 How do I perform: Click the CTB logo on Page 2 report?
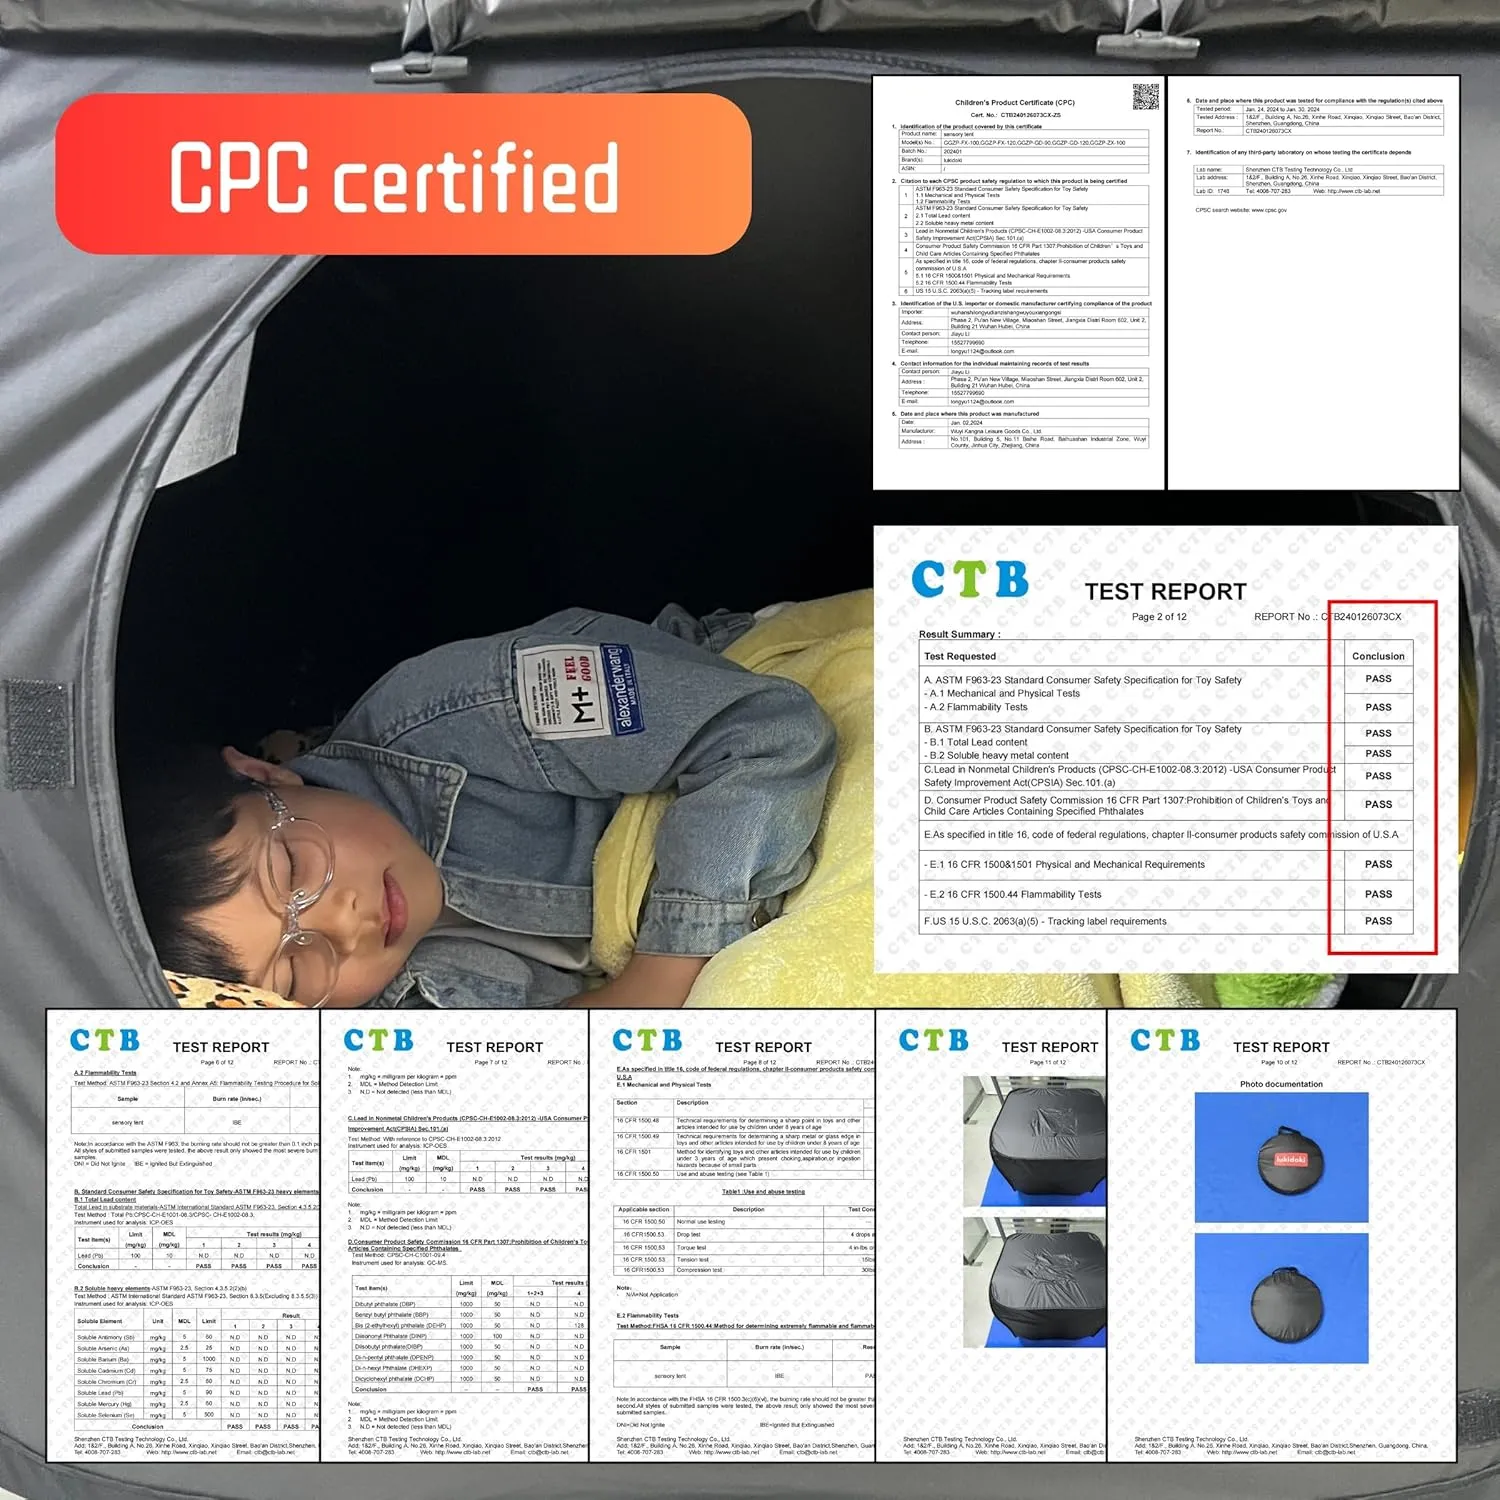969,578
